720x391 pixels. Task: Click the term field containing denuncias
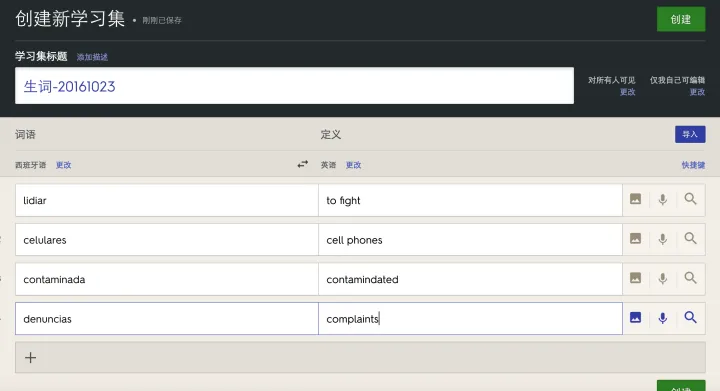[167, 318]
